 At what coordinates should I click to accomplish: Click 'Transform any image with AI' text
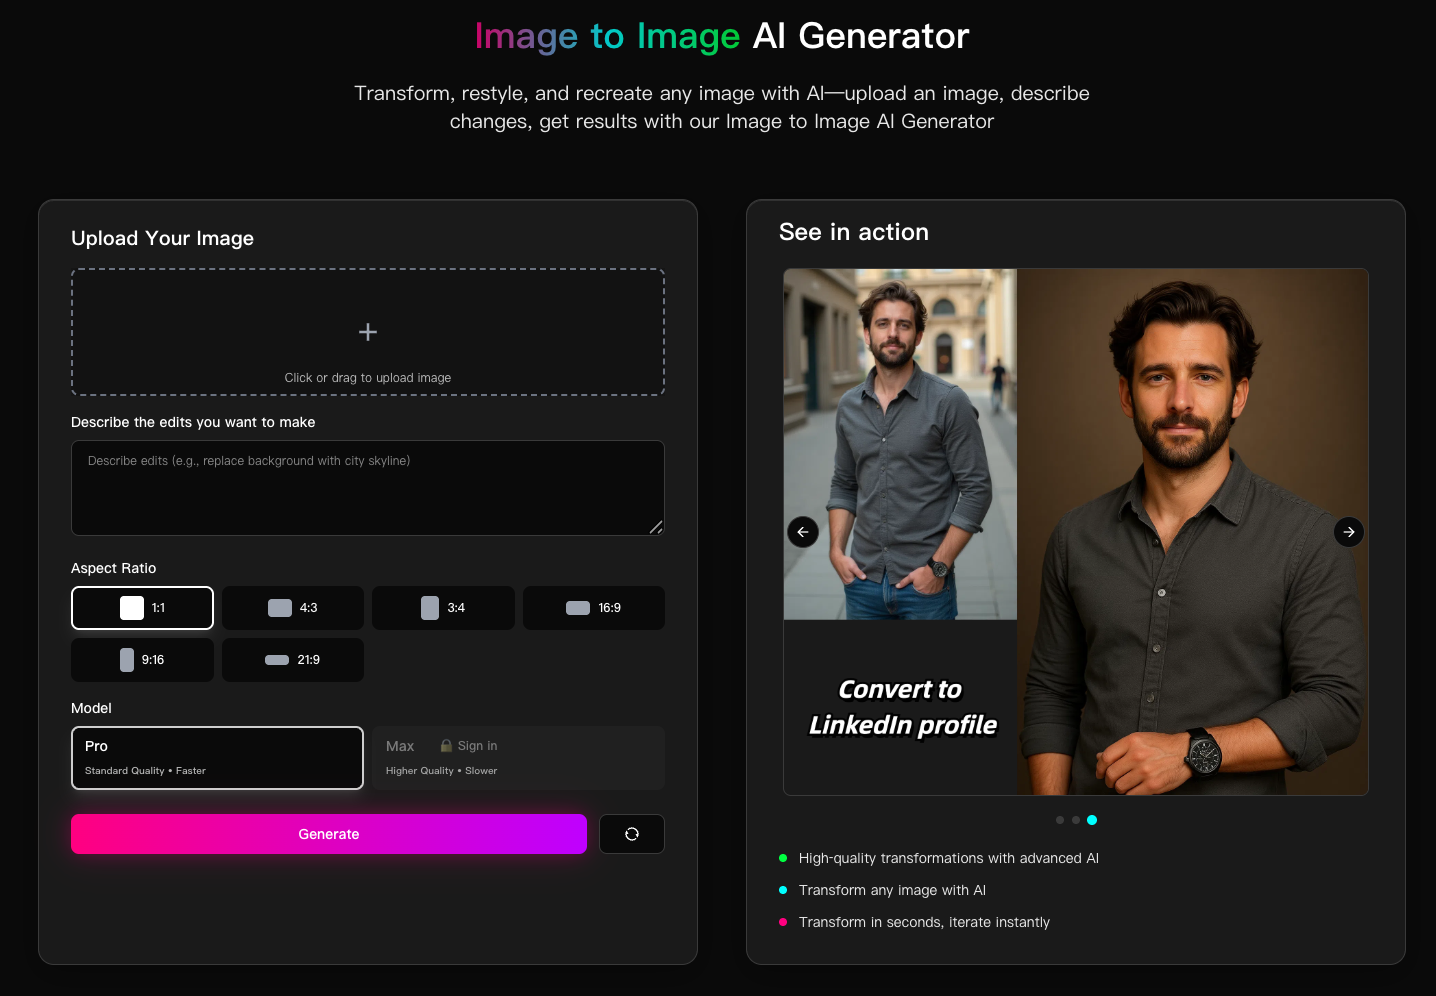892,890
